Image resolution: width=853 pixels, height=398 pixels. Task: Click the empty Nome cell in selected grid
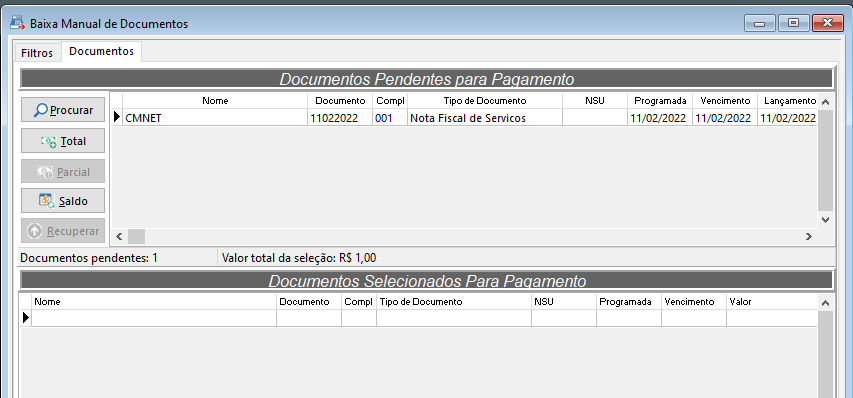154,318
